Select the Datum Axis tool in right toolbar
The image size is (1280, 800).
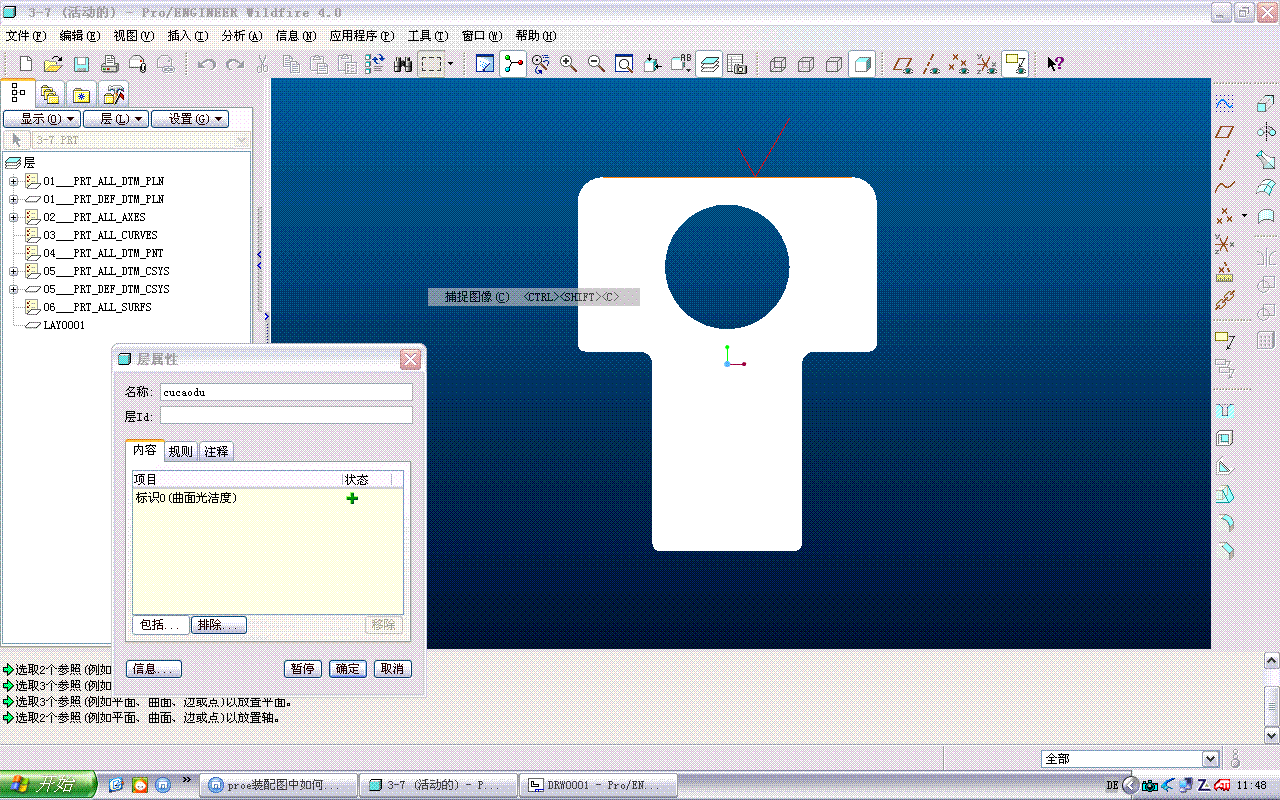point(1224,160)
